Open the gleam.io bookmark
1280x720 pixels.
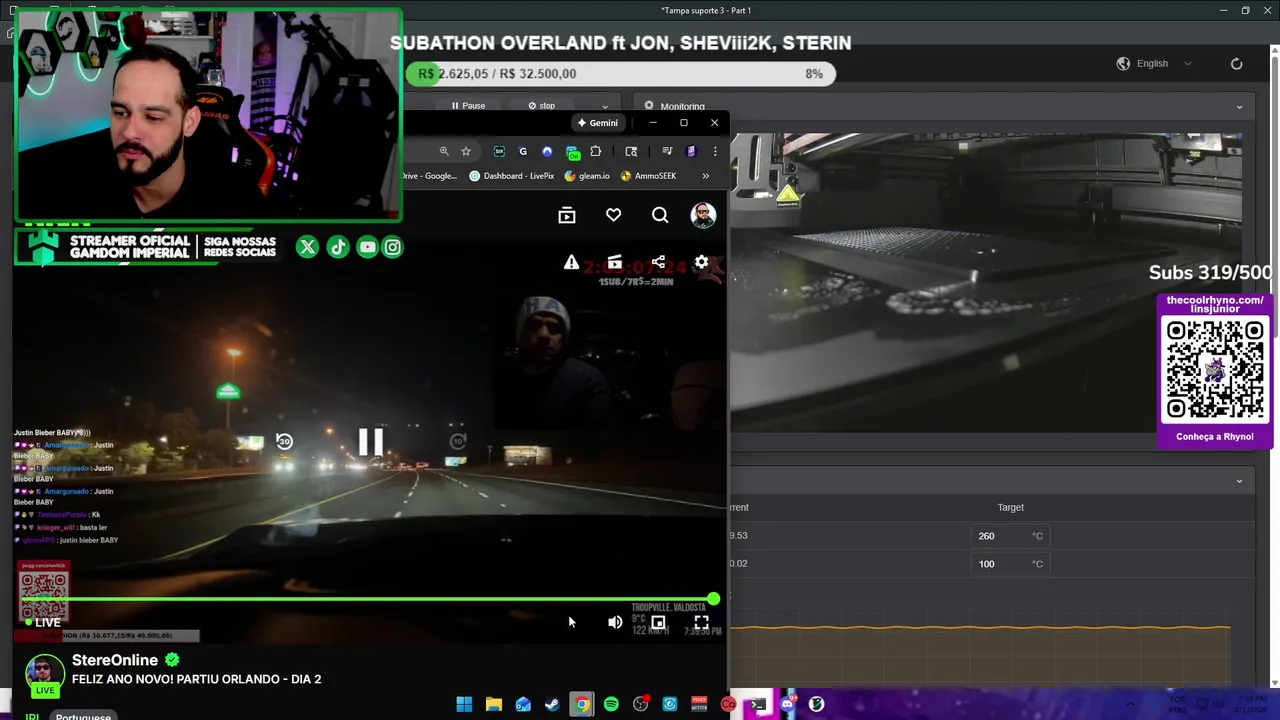[x=587, y=176]
